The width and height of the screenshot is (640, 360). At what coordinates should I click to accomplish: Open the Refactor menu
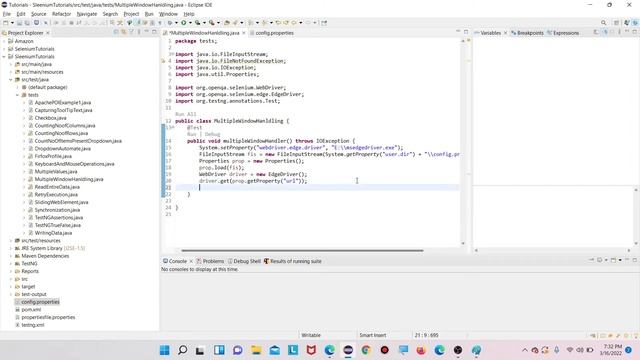point(61,14)
